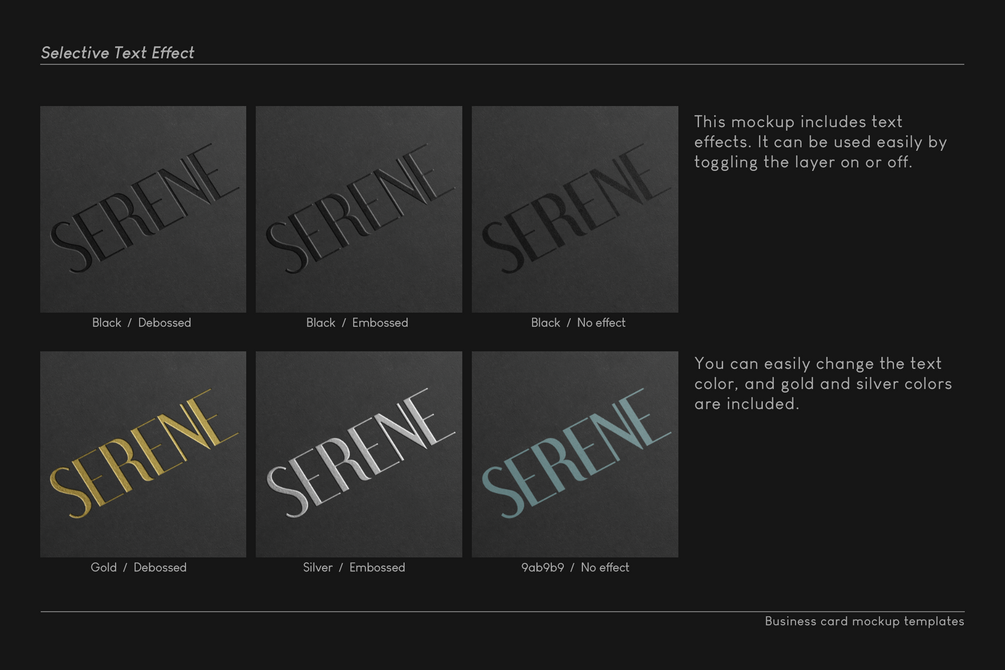
Task: Select the Black / No effect SERENE thumbnail
Action: coord(575,209)
